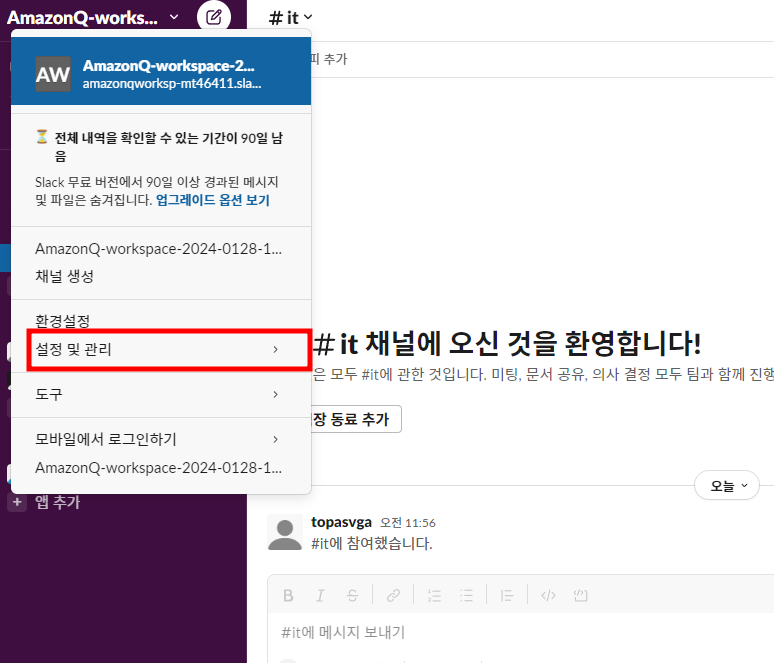Click the code block icon
774x663 pixels.
tap(580, 595)
